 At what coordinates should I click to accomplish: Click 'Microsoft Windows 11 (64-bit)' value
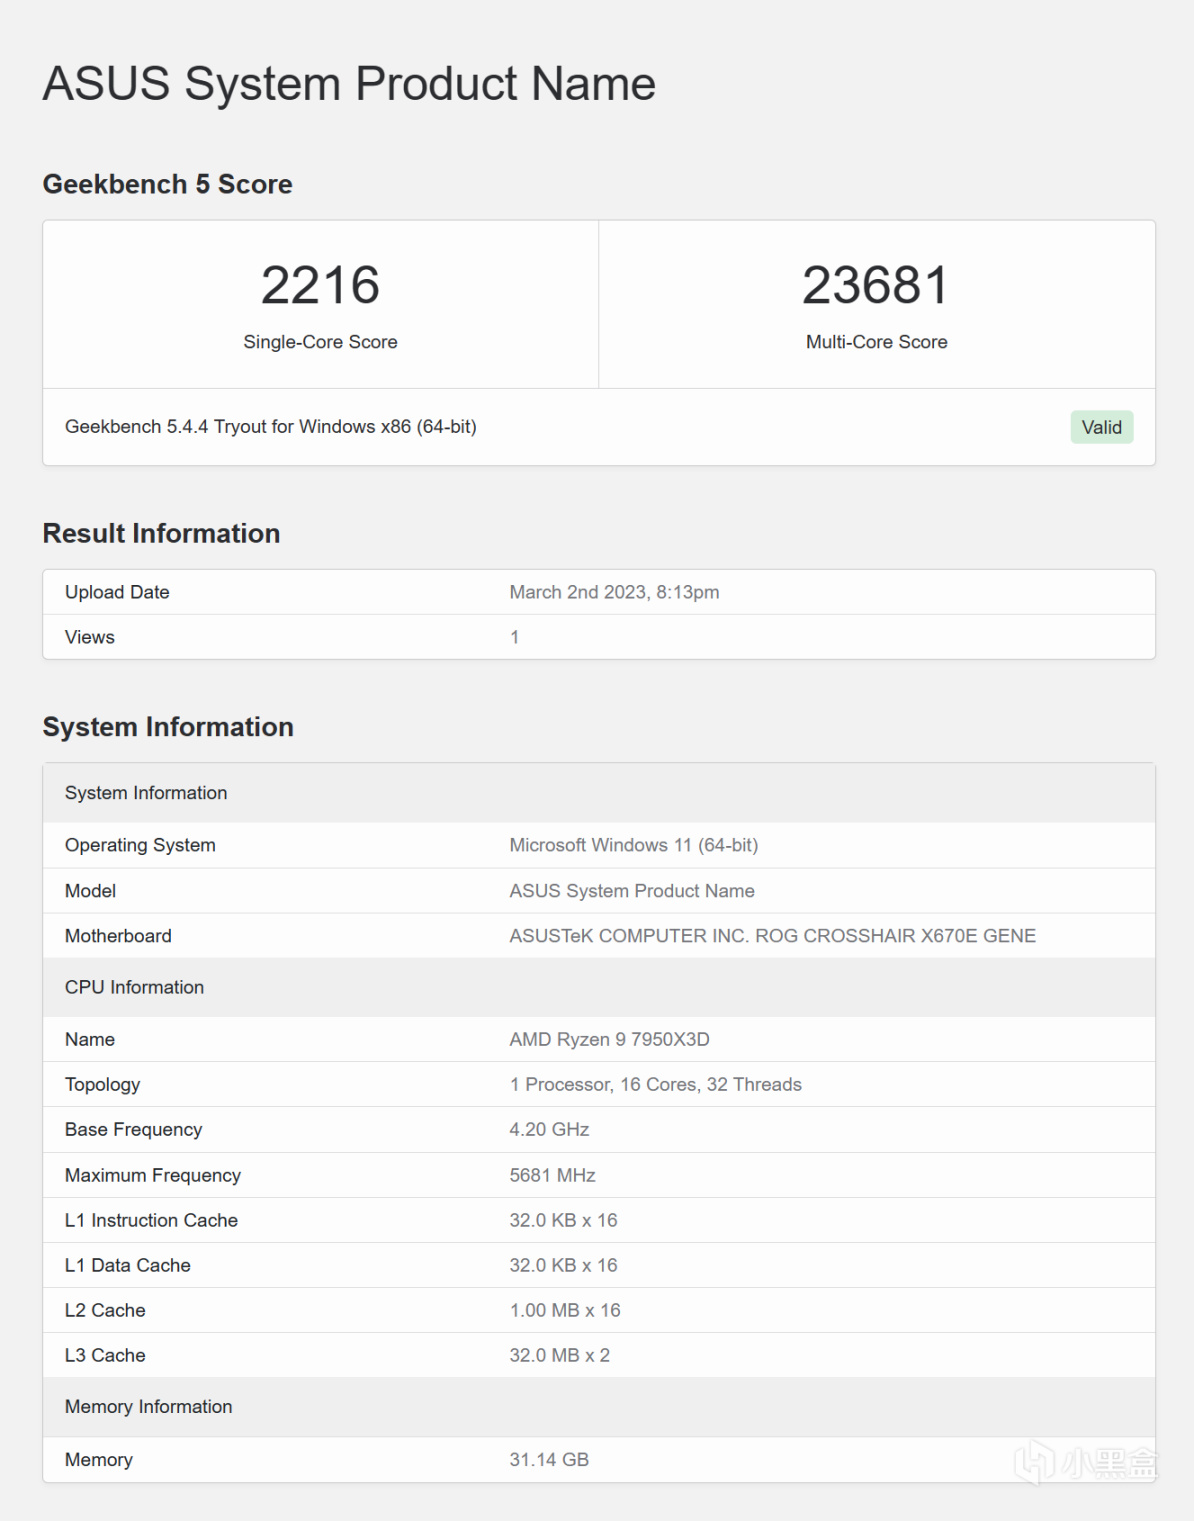click(634, 845)
